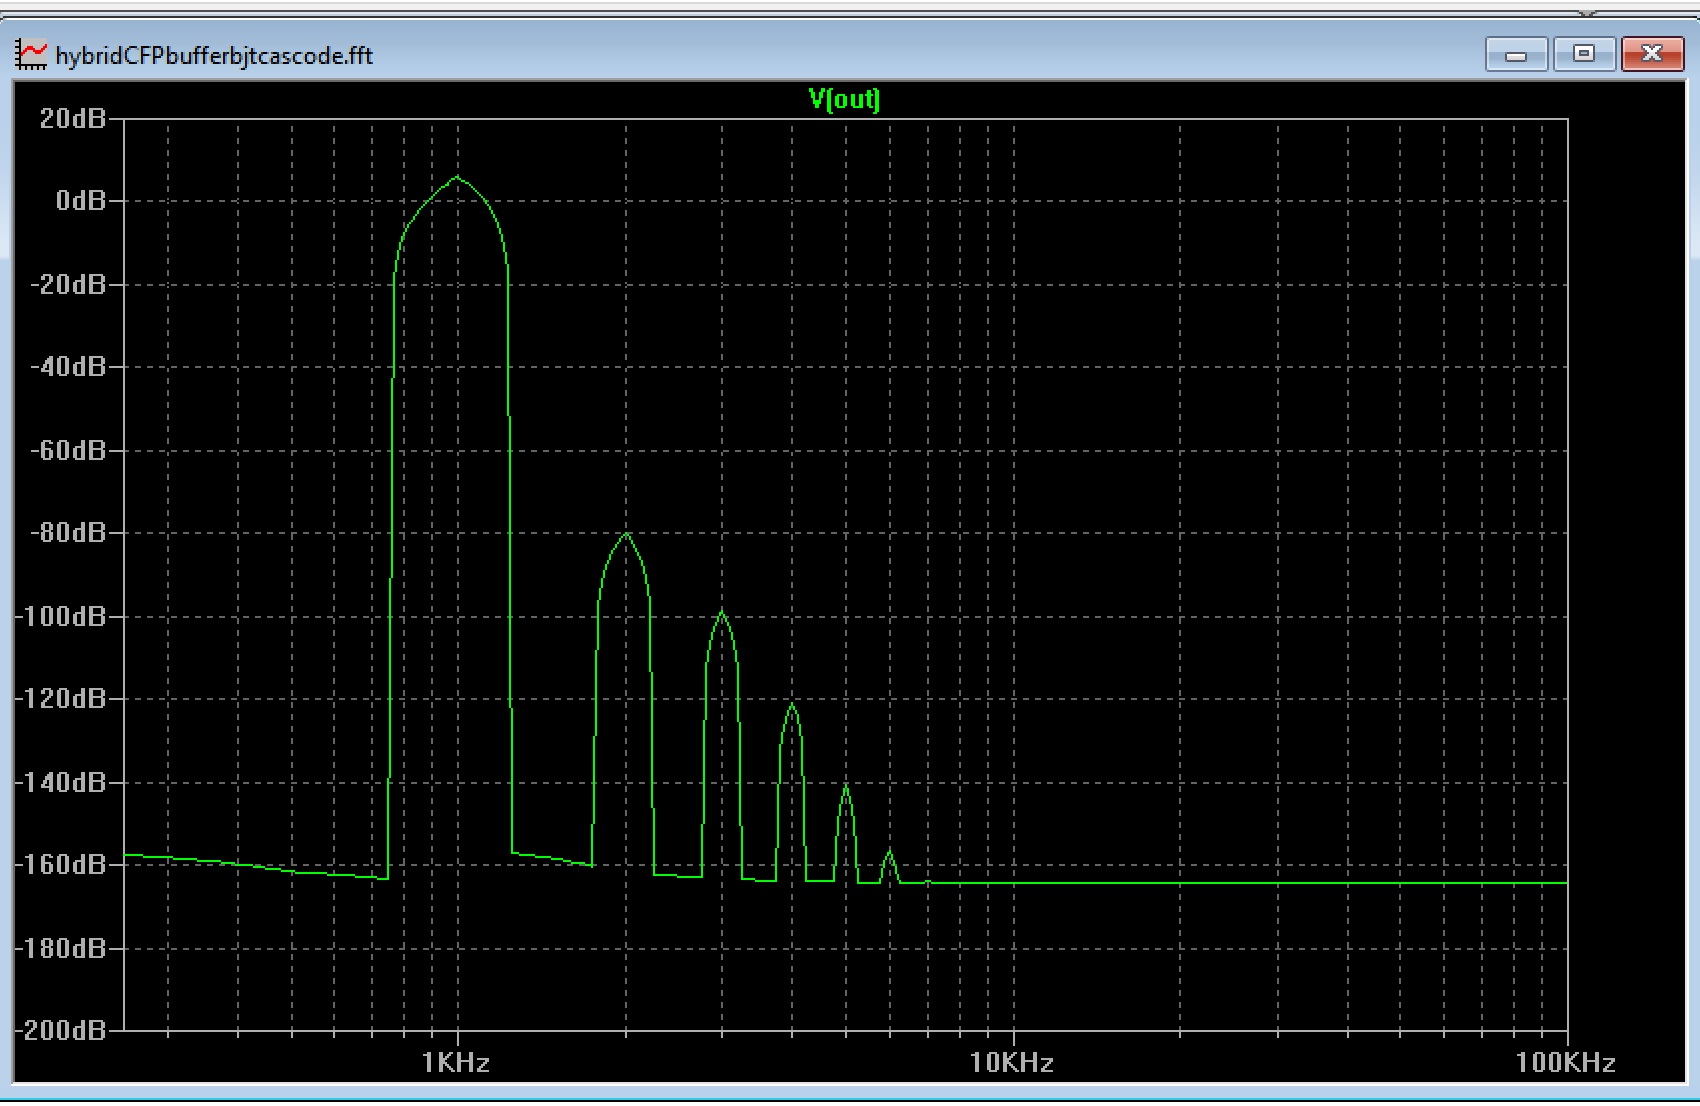Image resolution: width=1700 pixels, height=1106 pixels.
Task: Click the -20dB axis label
Action: tap(68, 285)
